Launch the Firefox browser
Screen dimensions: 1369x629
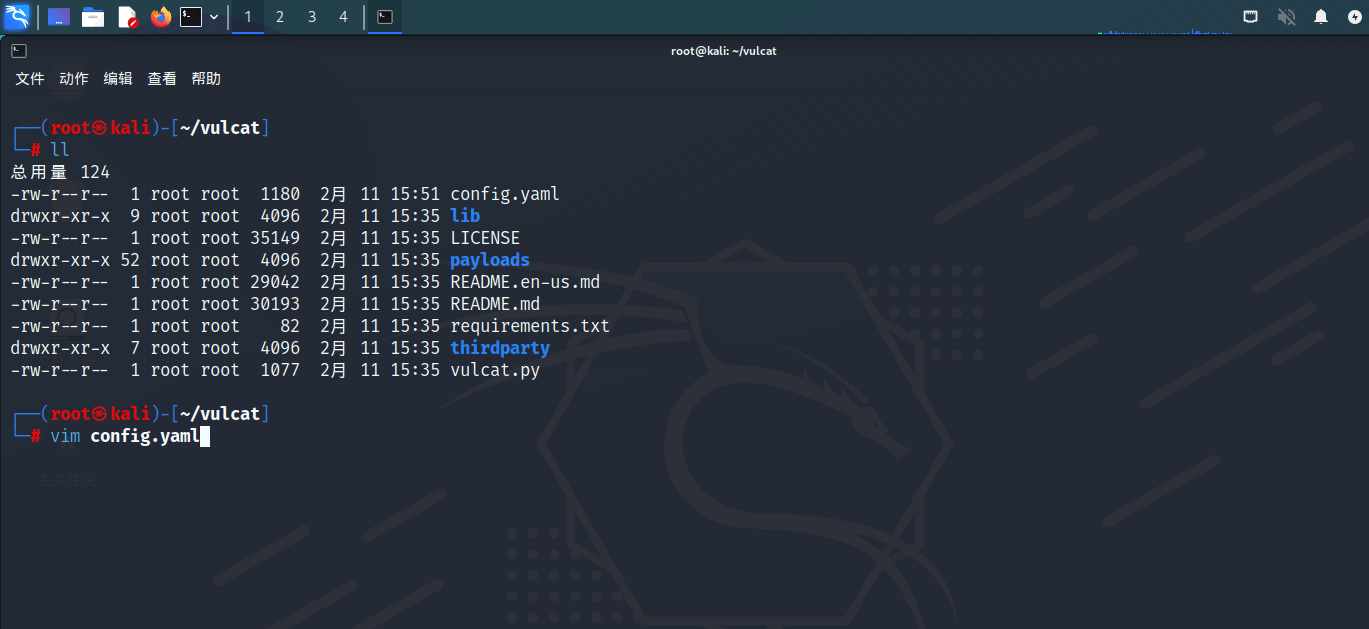click(161, 17)
